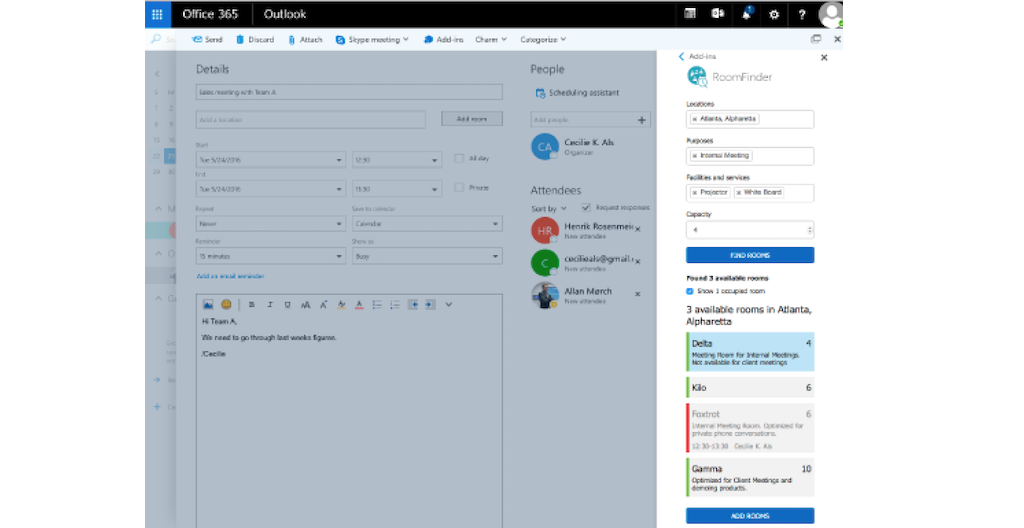
Task: Insert an emoji in message body
Action: (226, 305)
